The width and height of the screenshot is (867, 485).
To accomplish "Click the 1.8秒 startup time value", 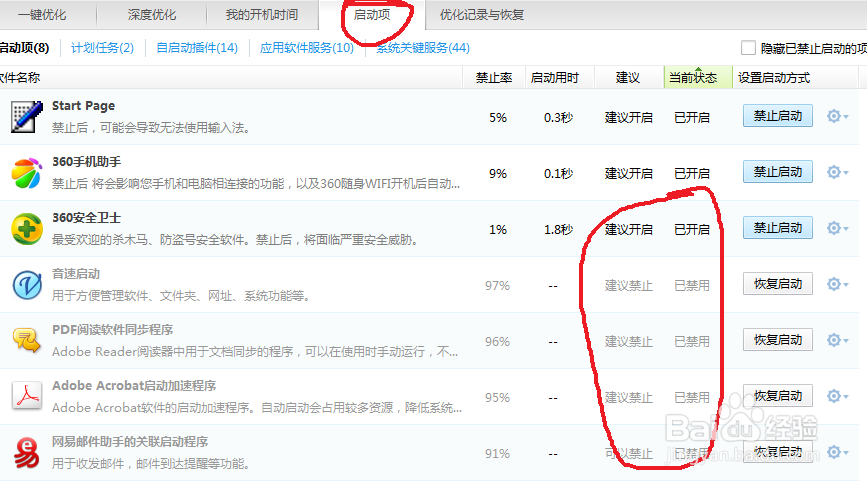I will pyautogui.click(x=558, y=230).
